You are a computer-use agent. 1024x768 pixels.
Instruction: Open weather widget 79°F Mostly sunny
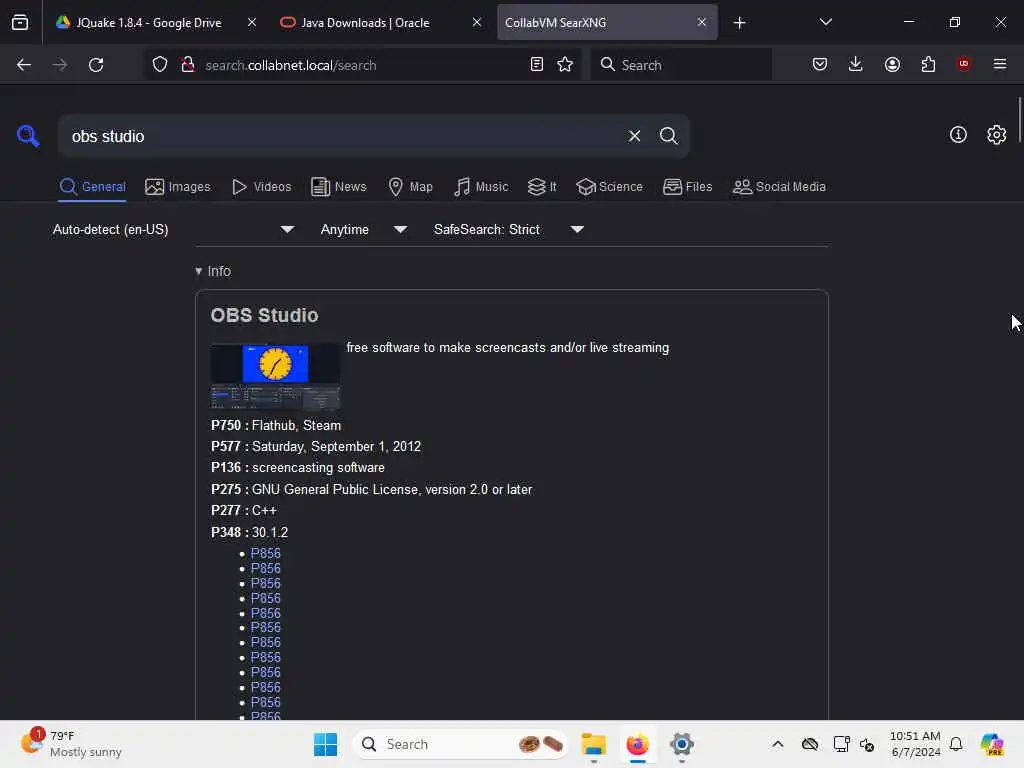pyautogui.click(x=72, y=744)
